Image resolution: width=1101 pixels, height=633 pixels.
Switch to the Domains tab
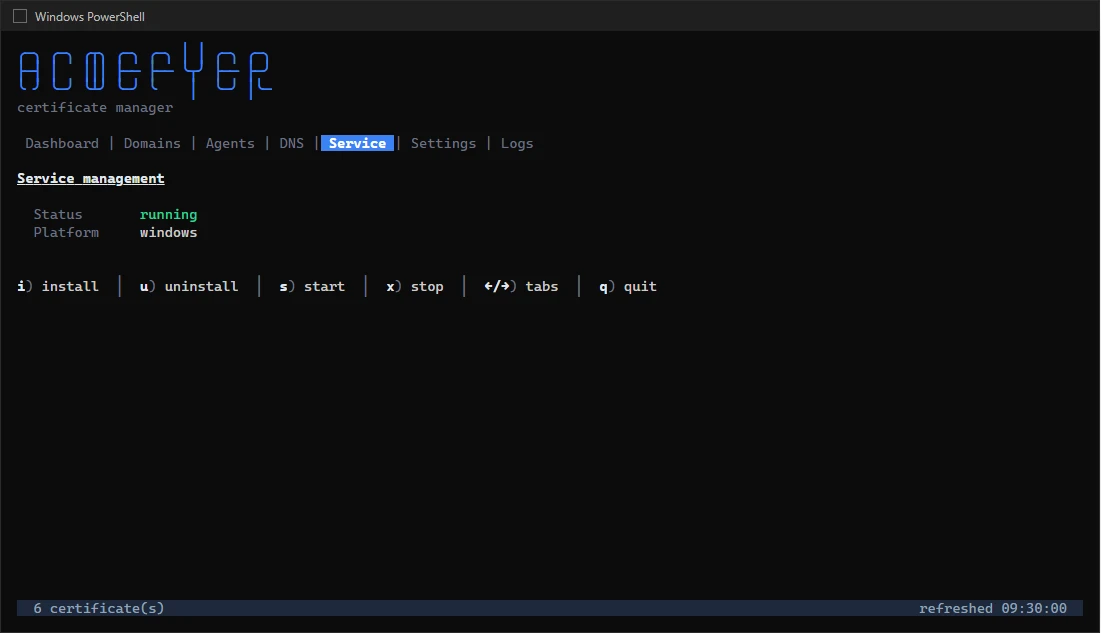pos(152,143)
